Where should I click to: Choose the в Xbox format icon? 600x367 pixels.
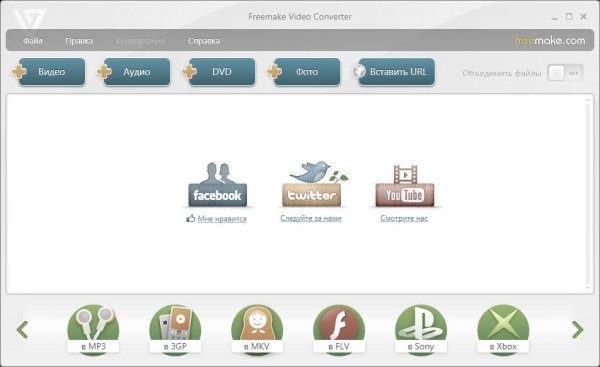pos(503,330)
